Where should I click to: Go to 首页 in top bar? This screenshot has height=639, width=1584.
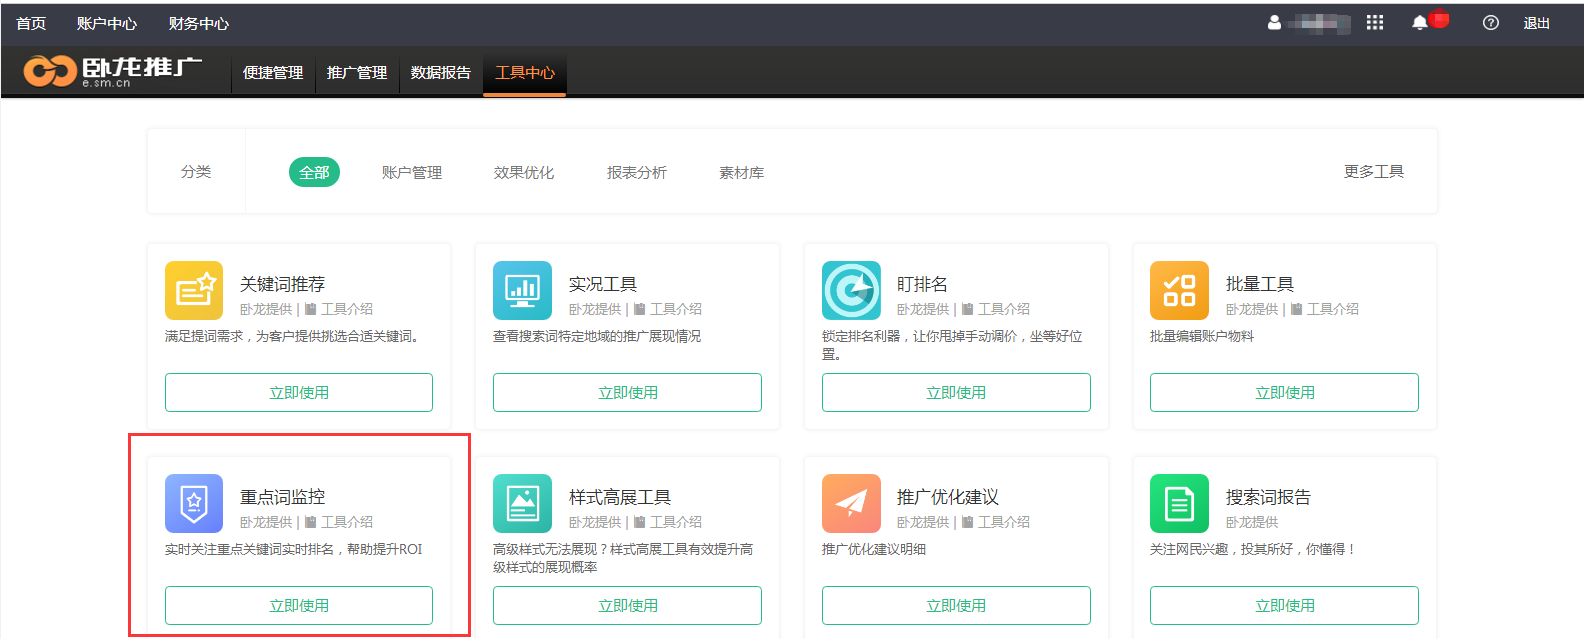[31, 23]
